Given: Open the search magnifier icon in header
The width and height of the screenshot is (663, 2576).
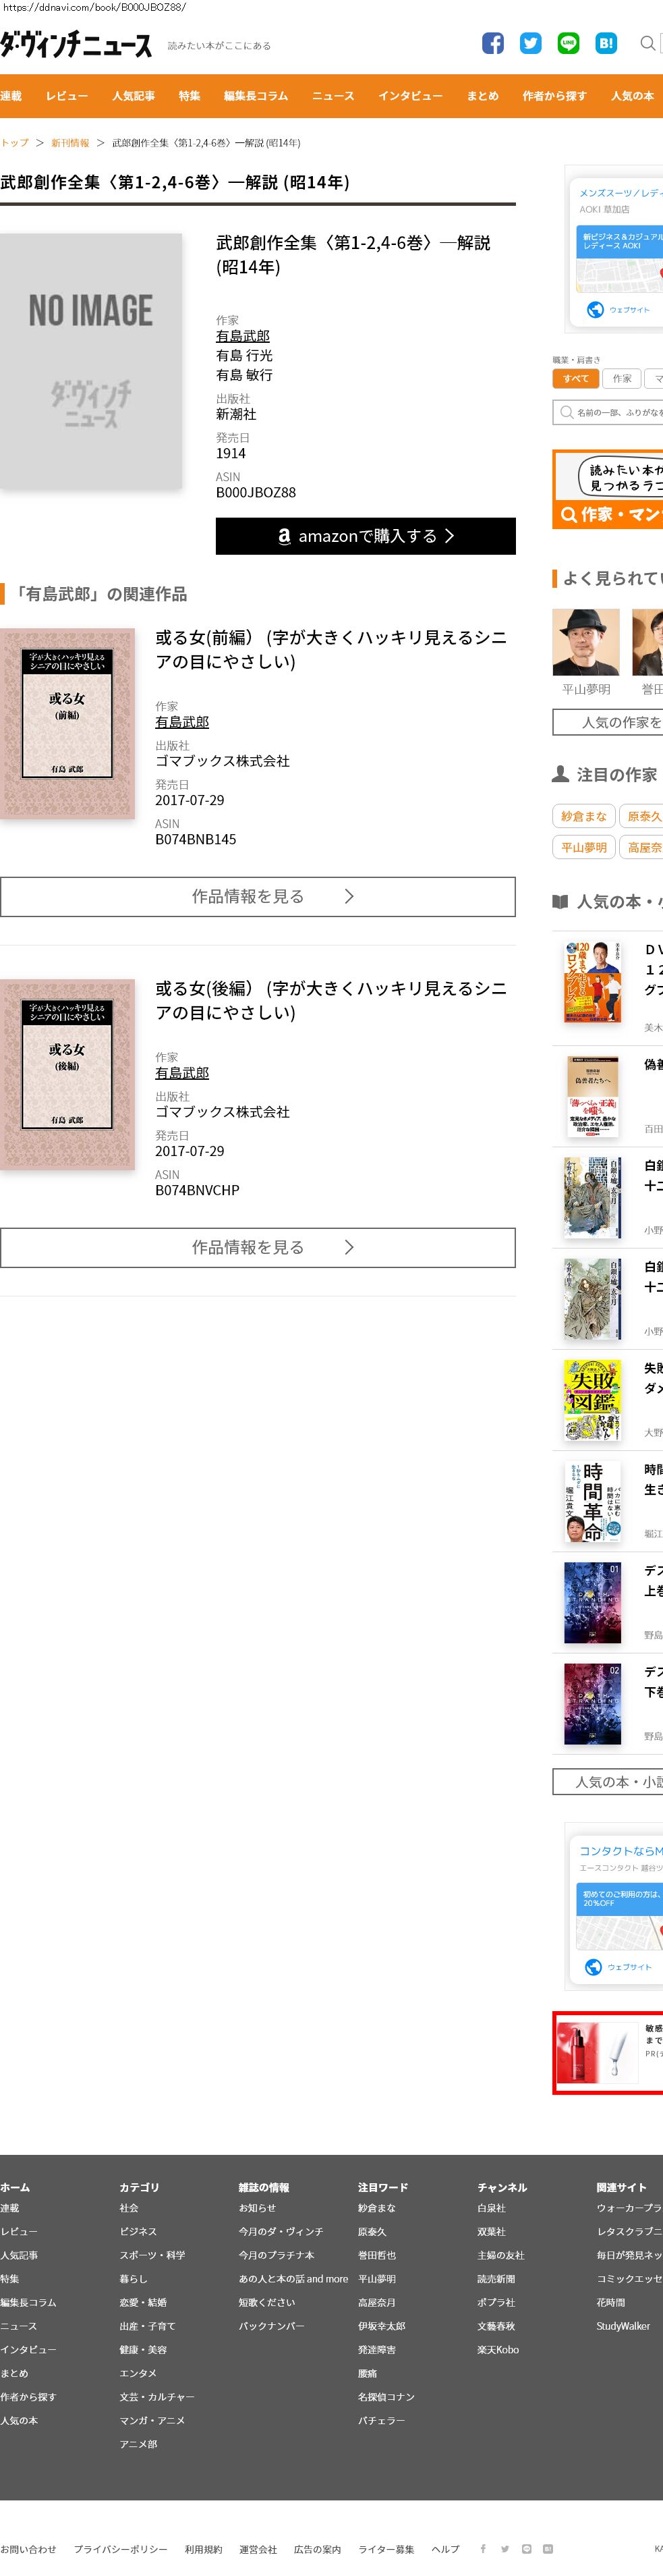Looking at the screenshot, I should point(648,43).
